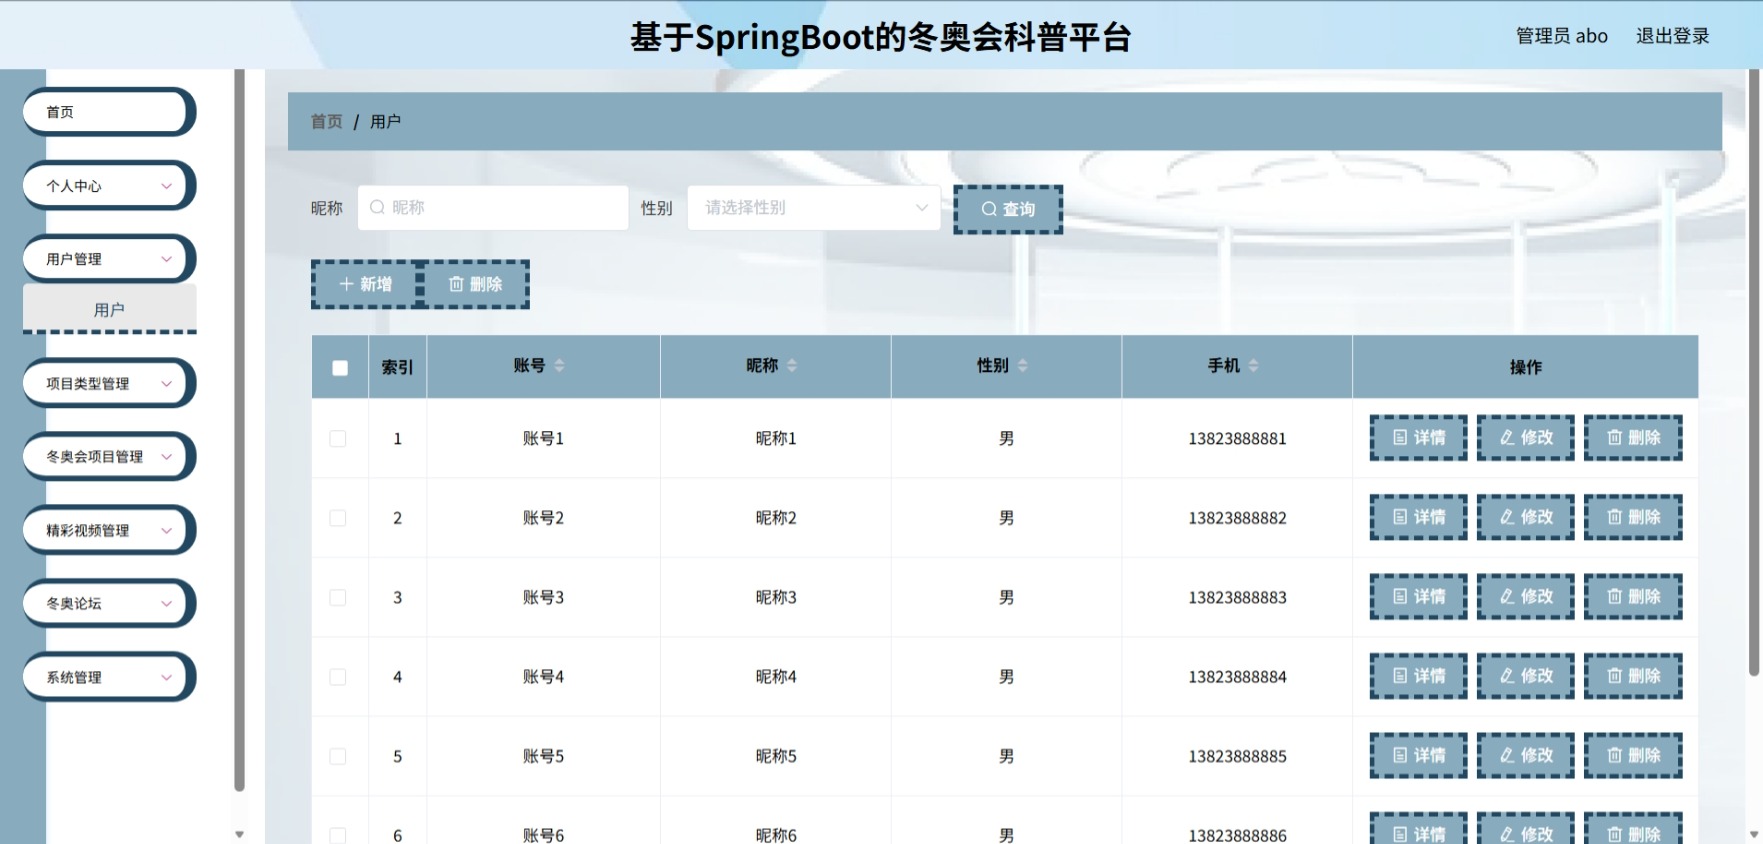The image size is (1763, 844).
Task: View 详情 for 账号3 row
Action: (1418, 597)
